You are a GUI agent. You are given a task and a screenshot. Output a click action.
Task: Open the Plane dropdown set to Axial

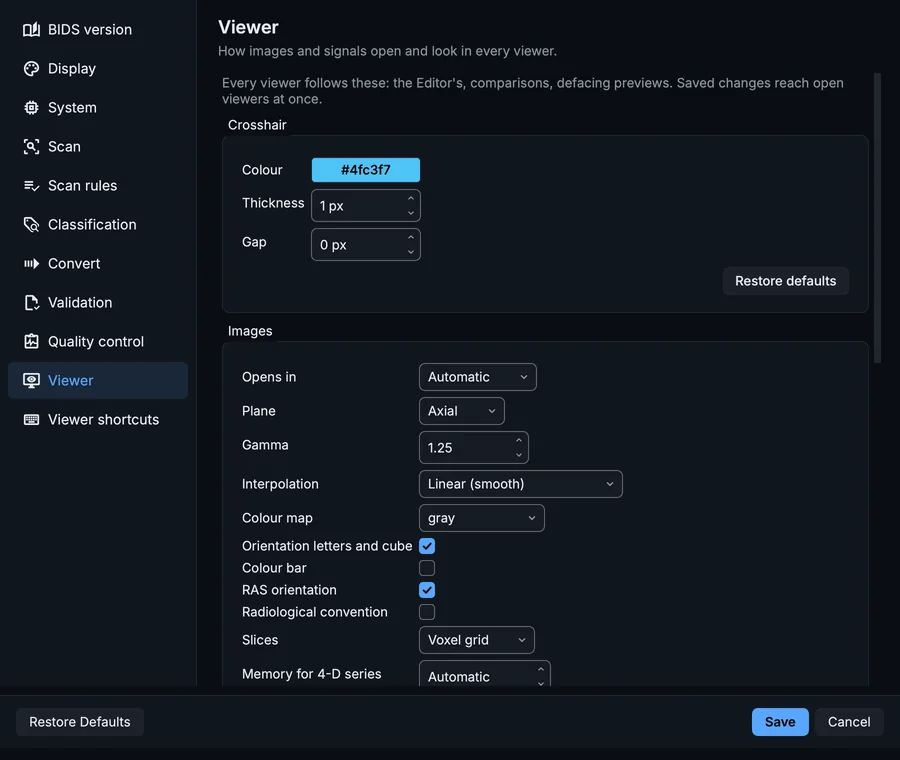(x=461, y=411)
